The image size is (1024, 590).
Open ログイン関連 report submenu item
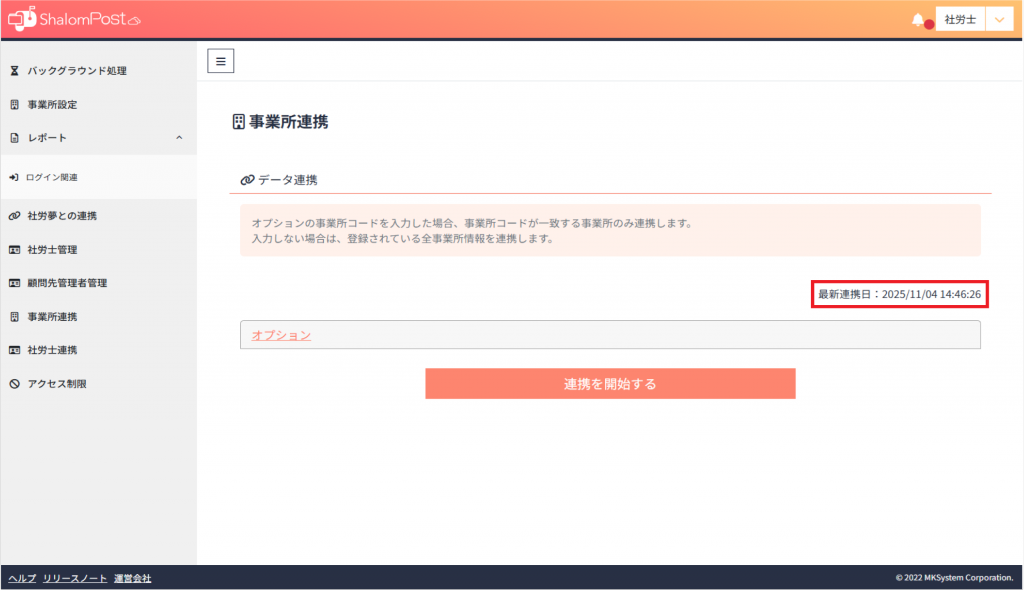(x=52, y=178)
